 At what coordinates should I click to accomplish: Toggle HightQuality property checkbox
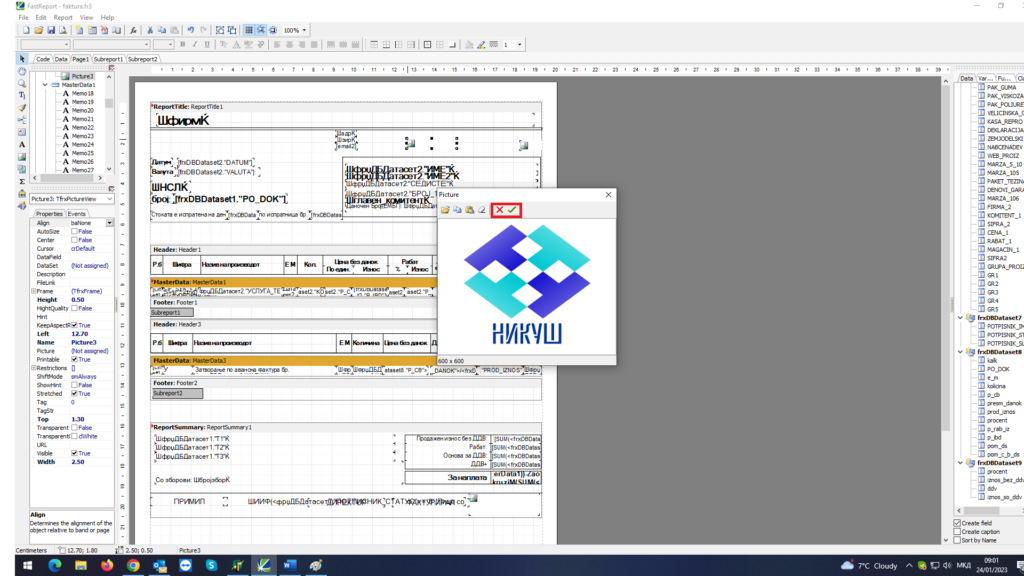[x=74, y=308]
